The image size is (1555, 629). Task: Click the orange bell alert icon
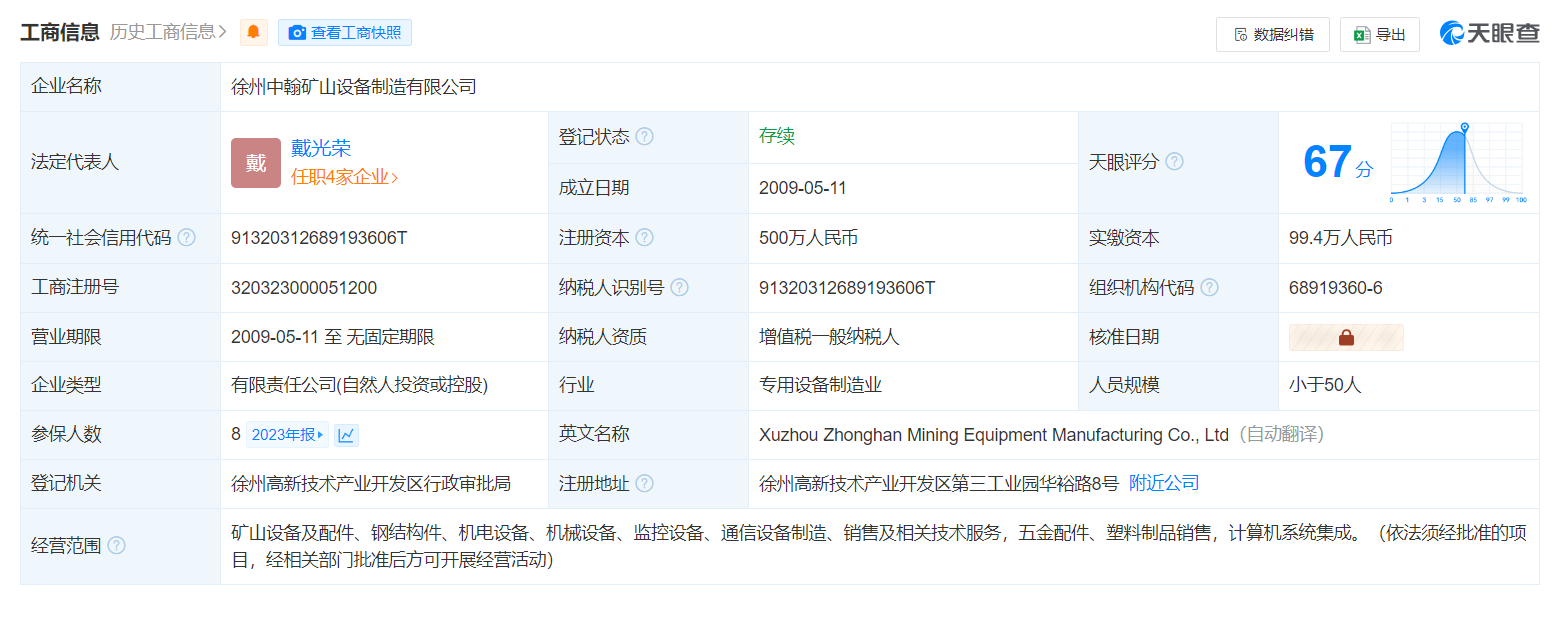254,32
